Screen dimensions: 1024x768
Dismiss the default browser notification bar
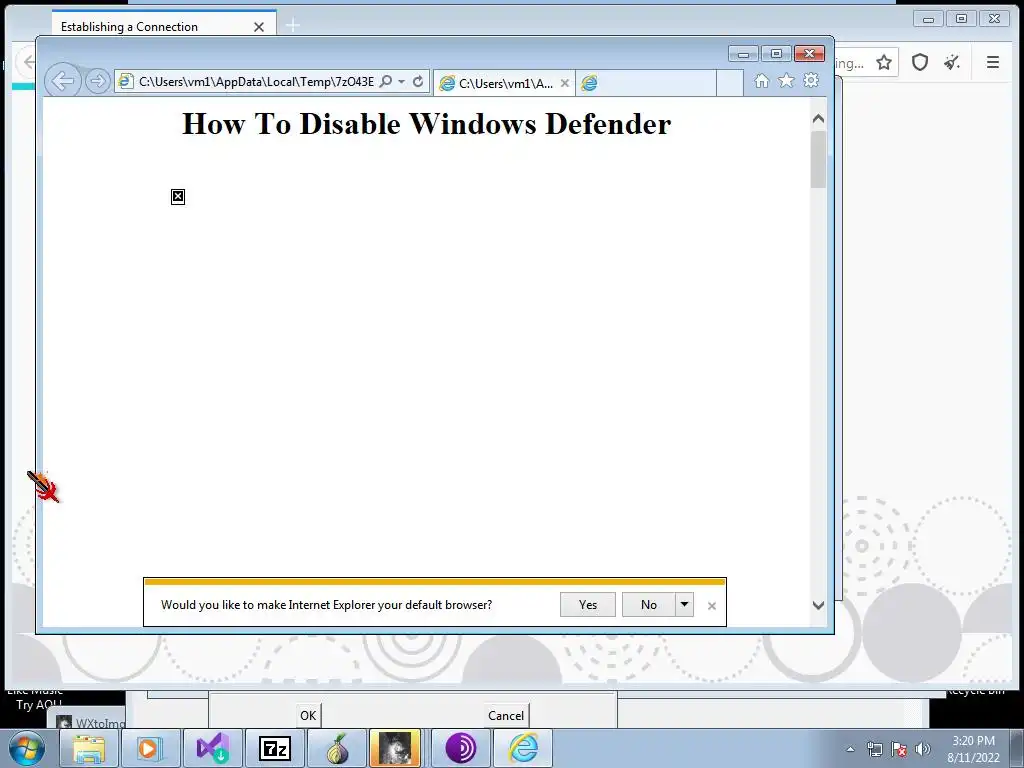[712, 606]
